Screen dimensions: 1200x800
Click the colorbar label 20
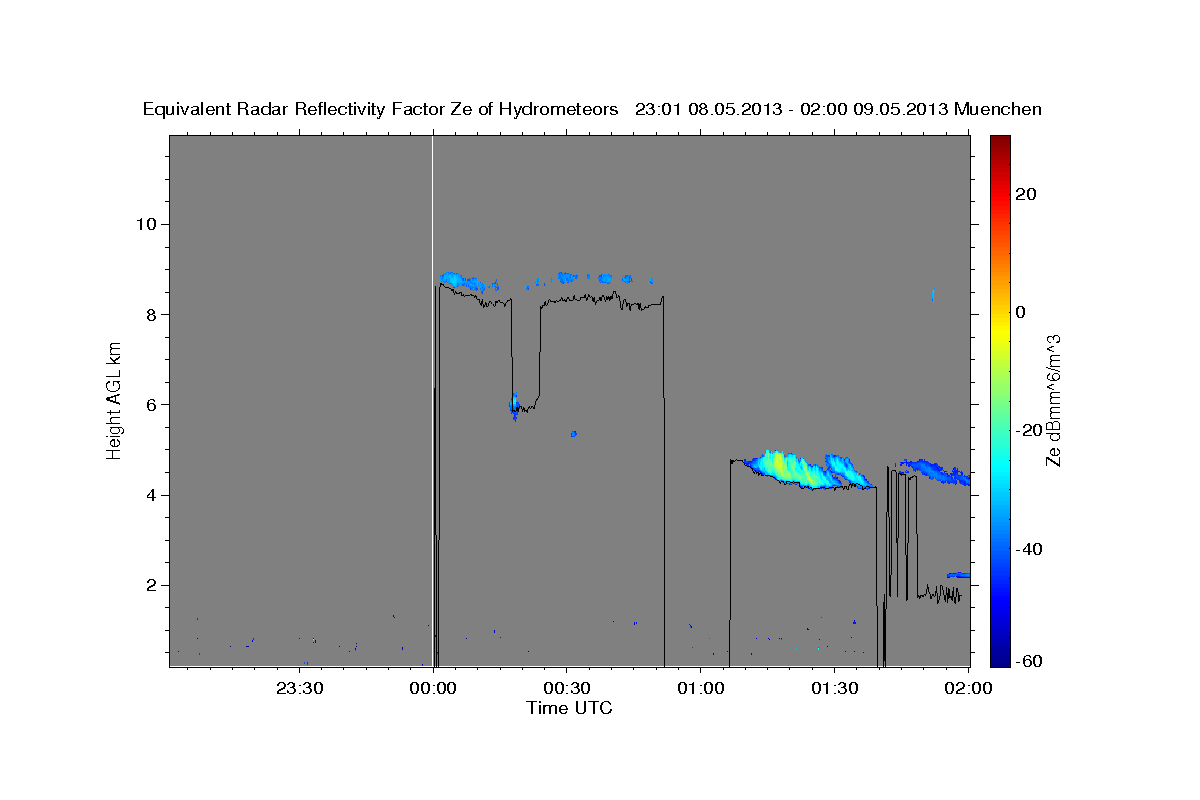(1026, 194)
